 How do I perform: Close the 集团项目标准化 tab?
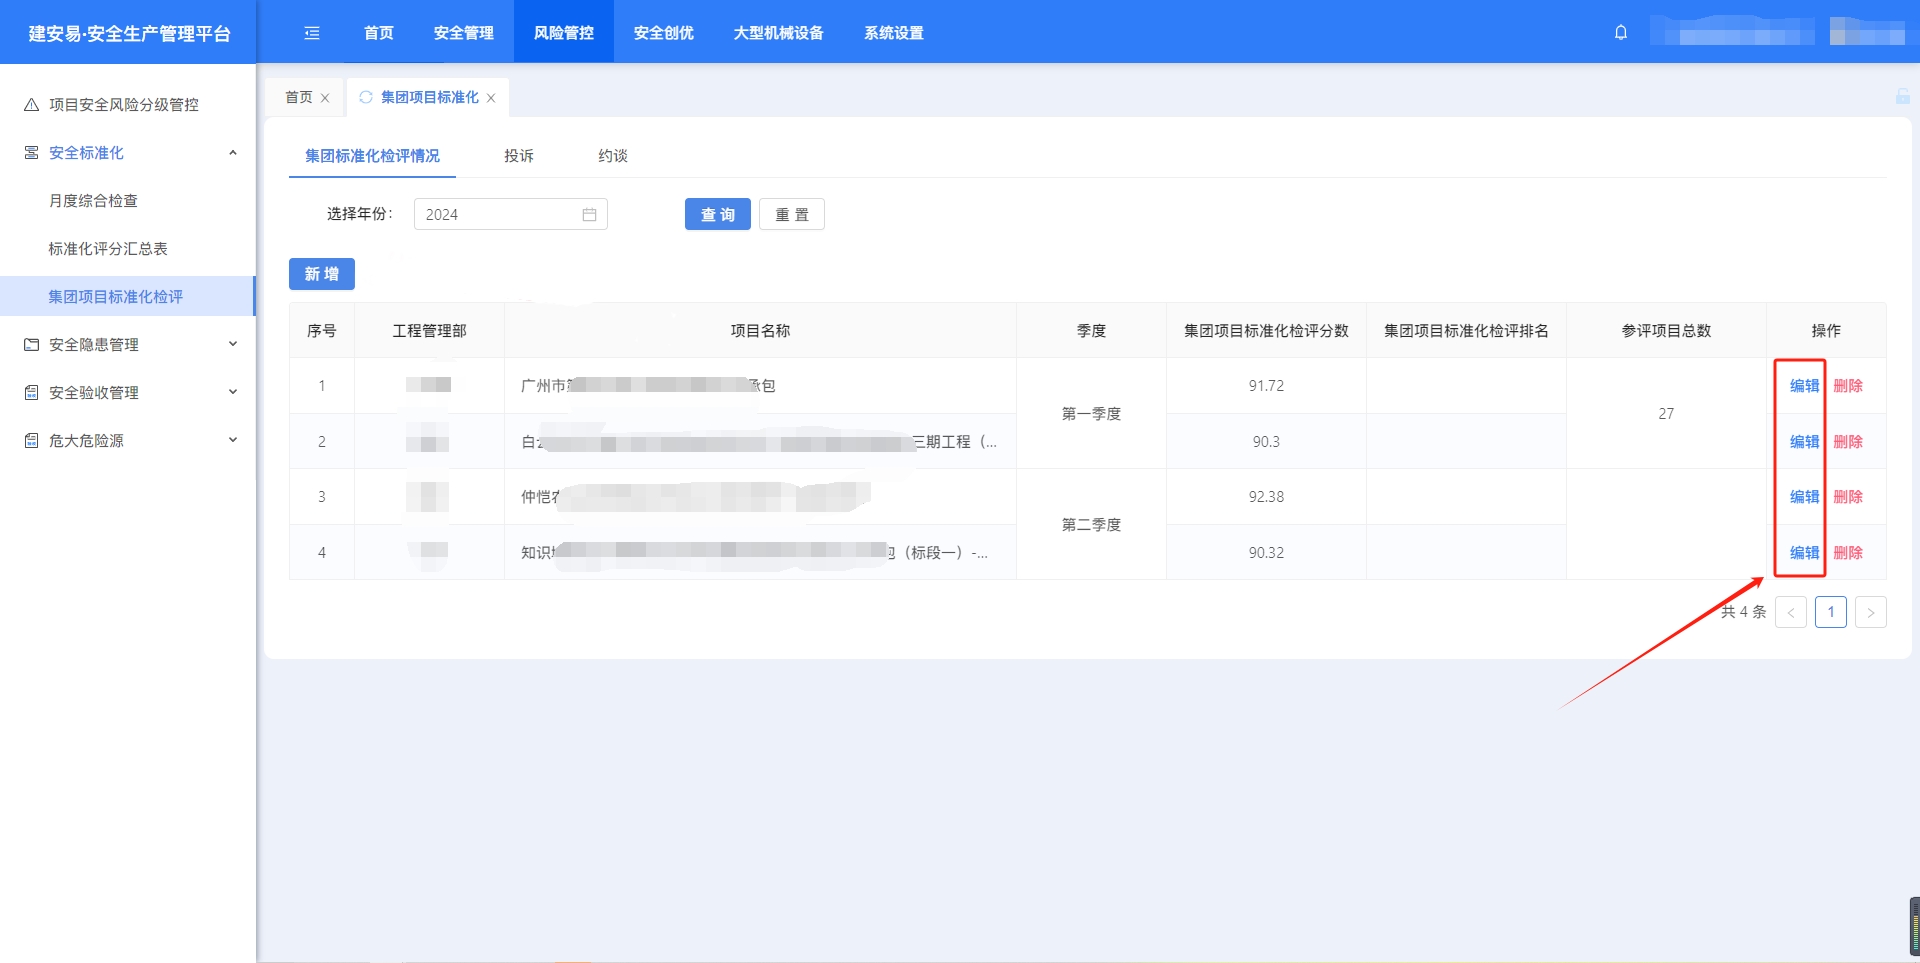491,98
